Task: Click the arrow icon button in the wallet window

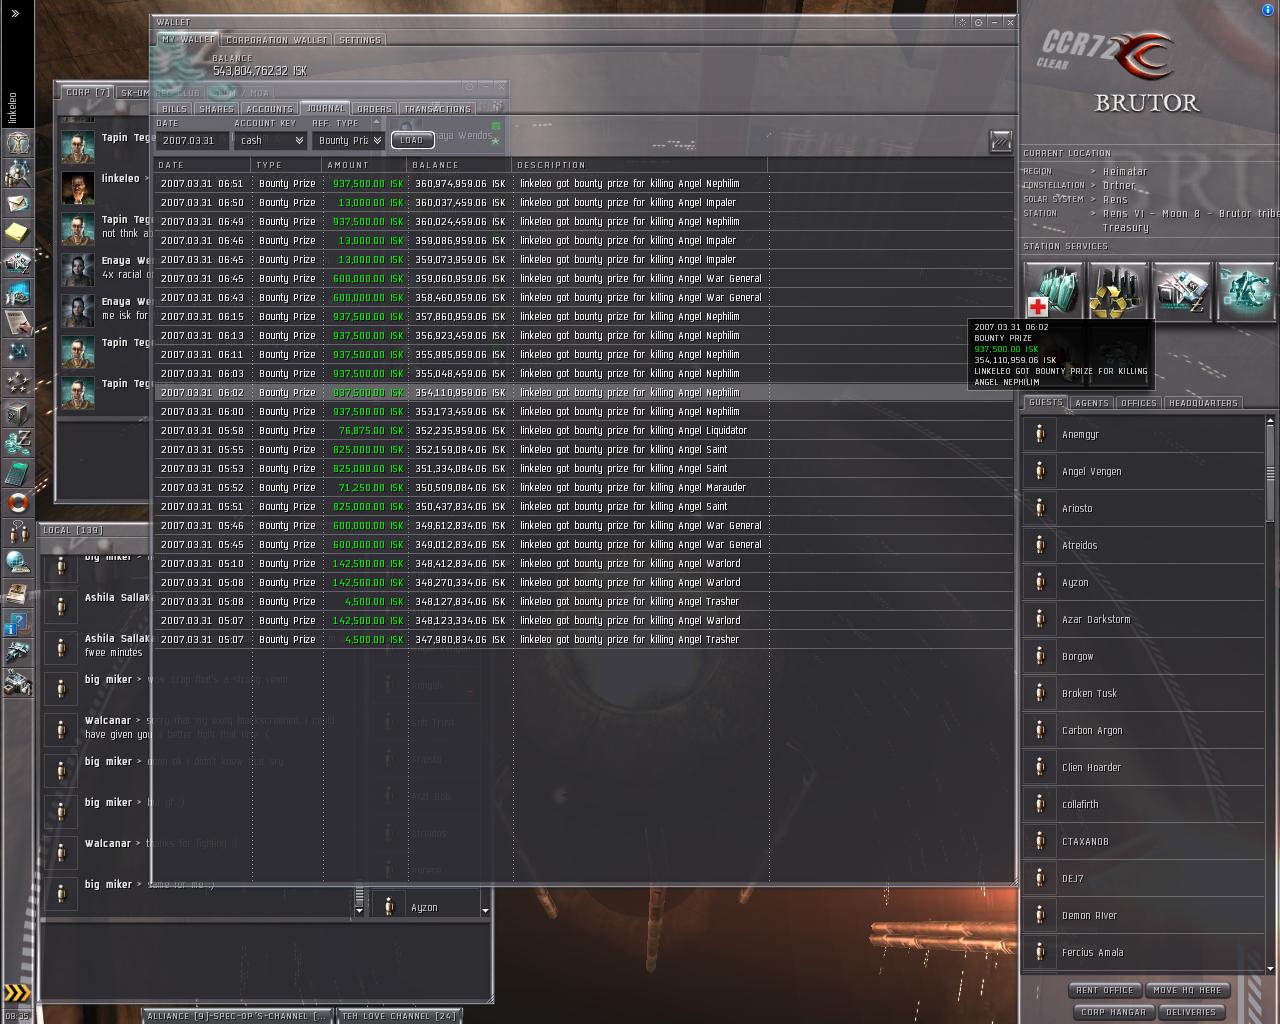Action: 1000,141
